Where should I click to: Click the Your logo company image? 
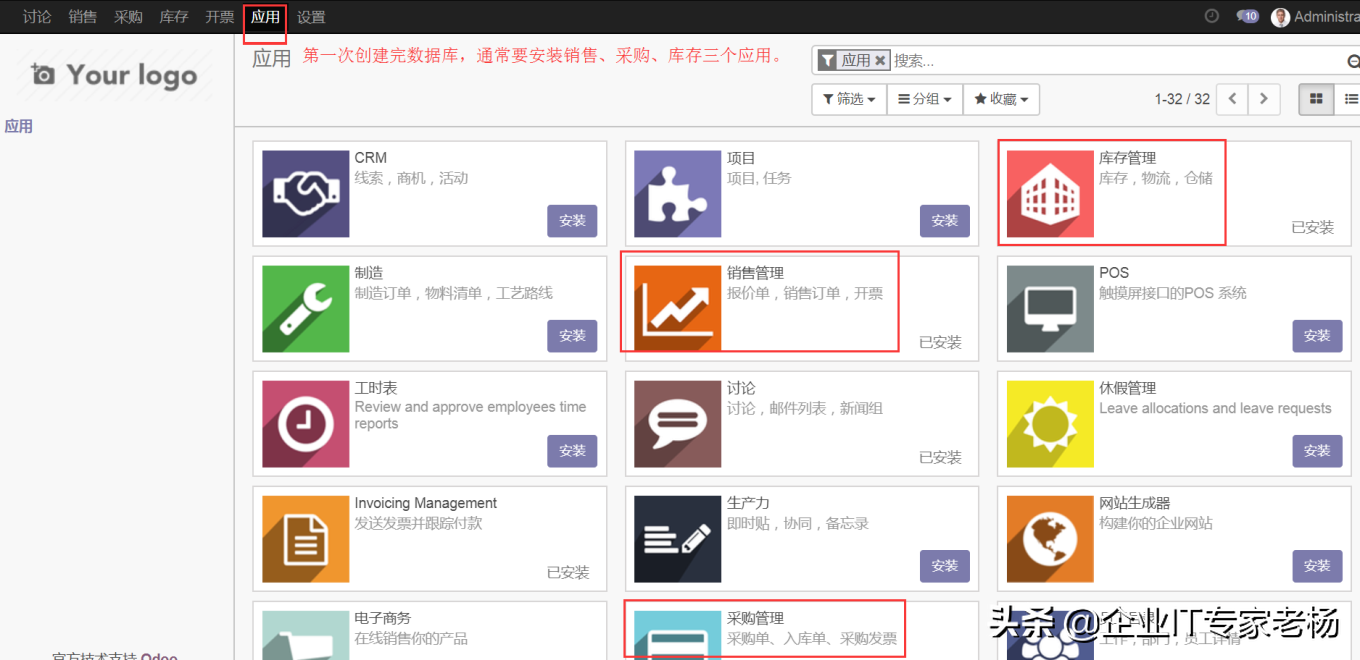pyautogui.click(x=114, y=75)
